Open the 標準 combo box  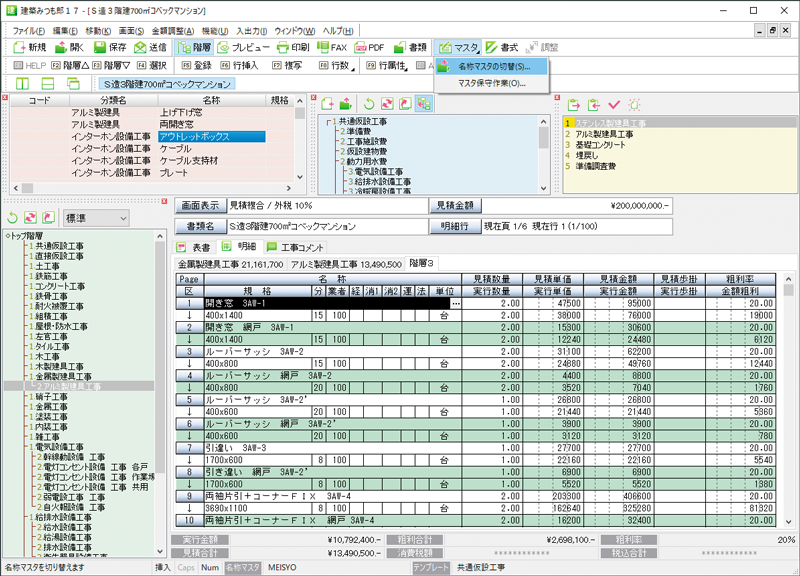coord(96,218)
